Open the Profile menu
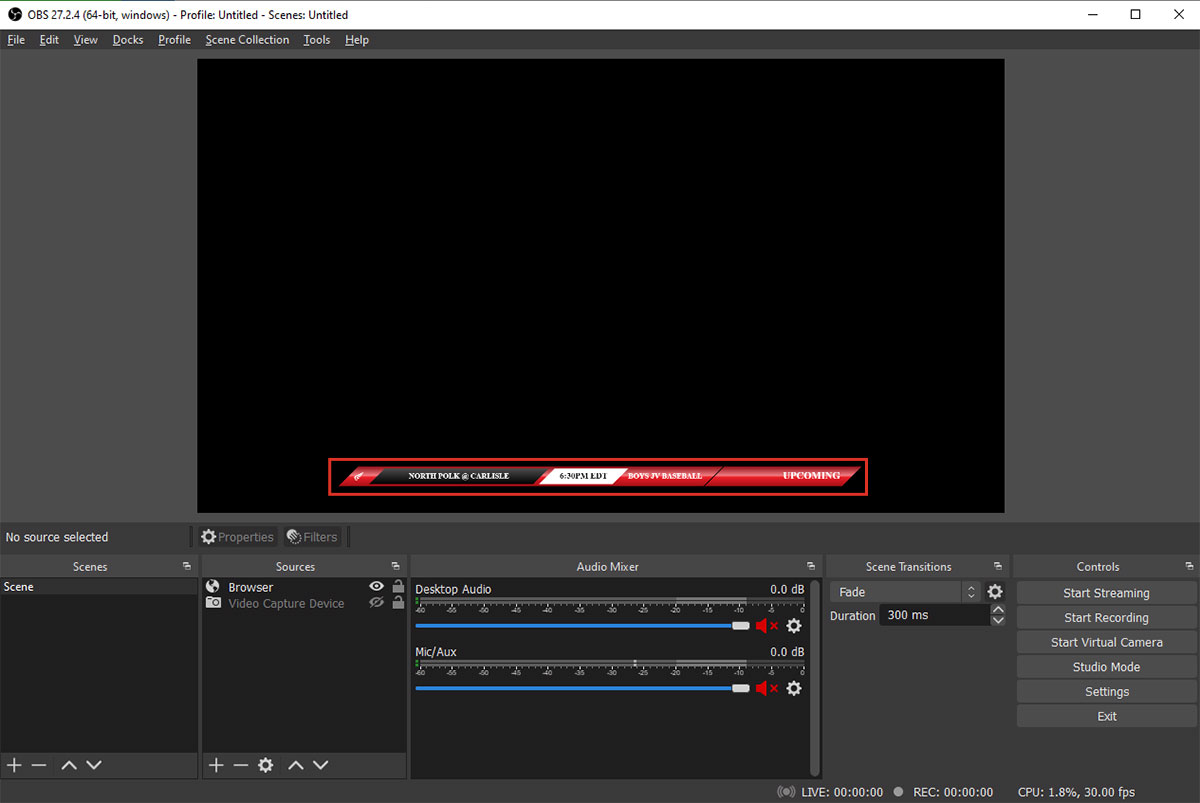 174,40
